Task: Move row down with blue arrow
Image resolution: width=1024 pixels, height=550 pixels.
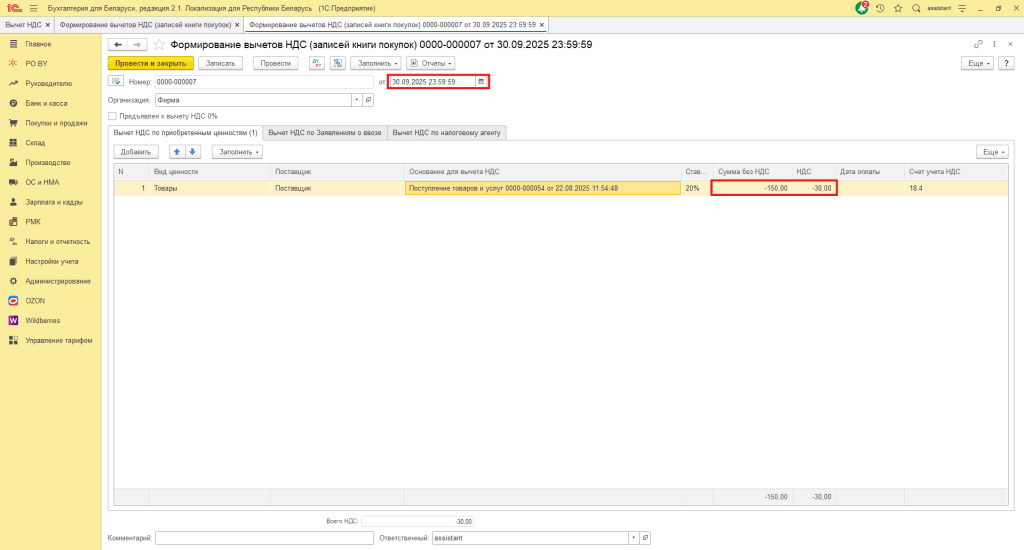Action: click(193, 152)
